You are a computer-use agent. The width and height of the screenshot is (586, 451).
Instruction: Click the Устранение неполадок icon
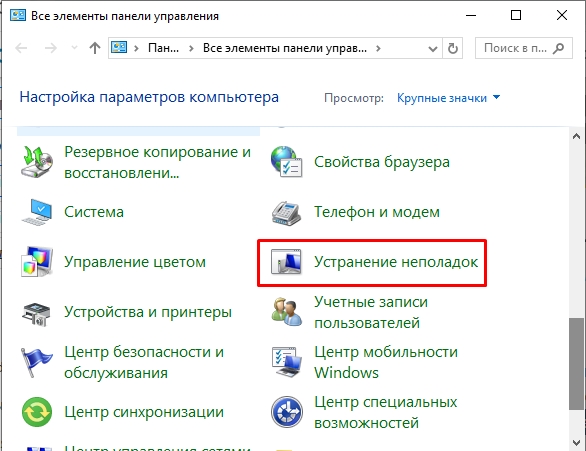click(x=286, y=262)
